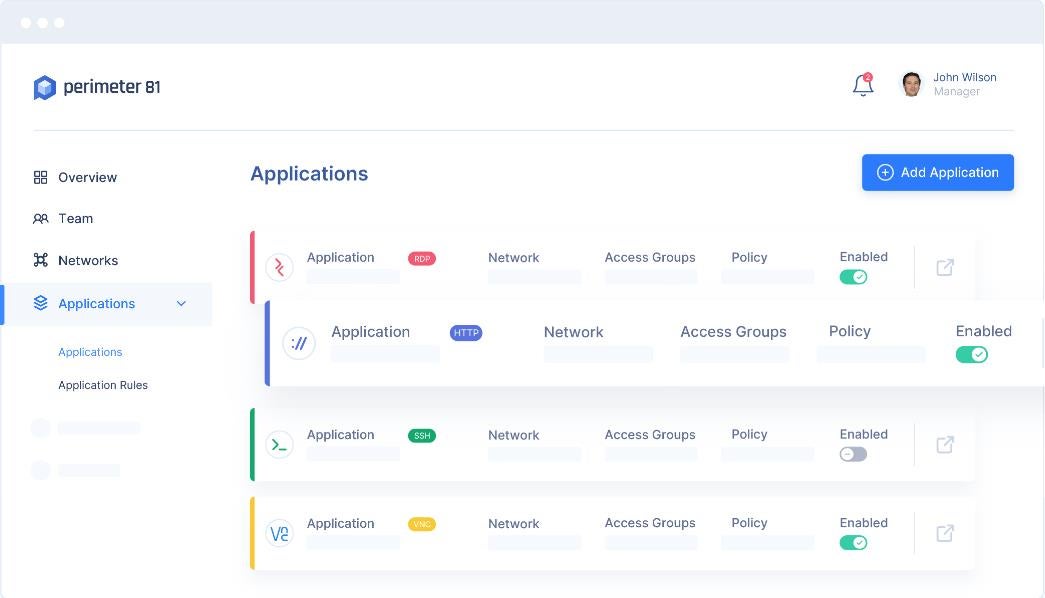
Task: Open the notifications bell icon
Action: [x=863, y=85]
